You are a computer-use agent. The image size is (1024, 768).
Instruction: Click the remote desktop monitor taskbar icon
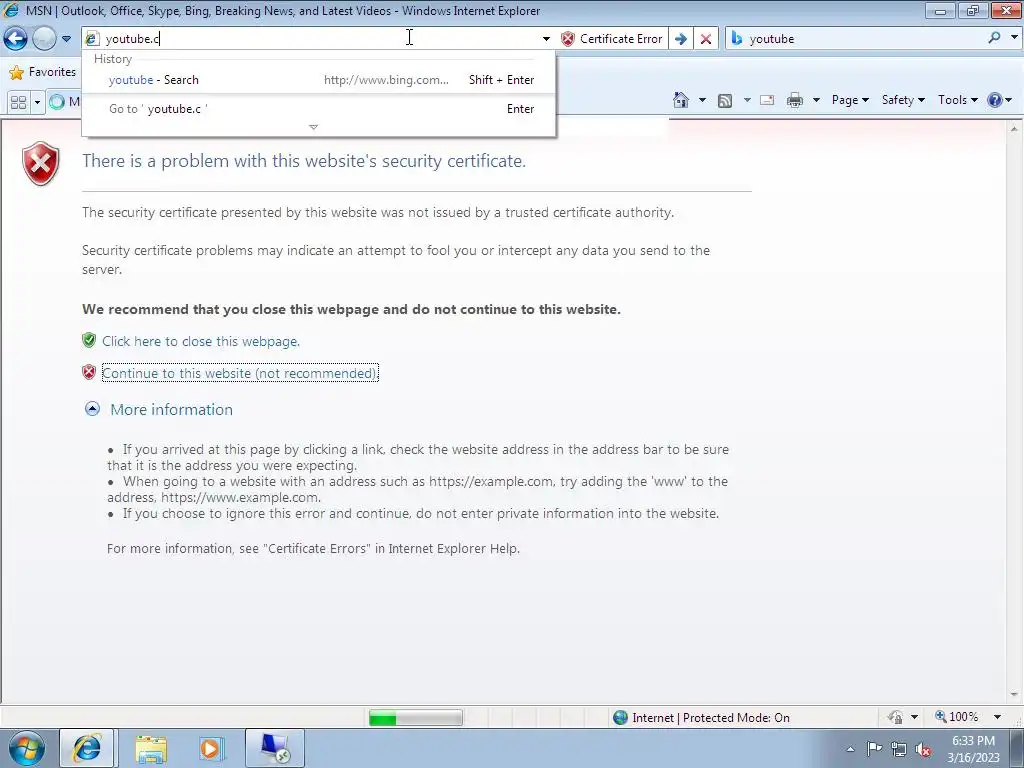click(x=275, y=748)
